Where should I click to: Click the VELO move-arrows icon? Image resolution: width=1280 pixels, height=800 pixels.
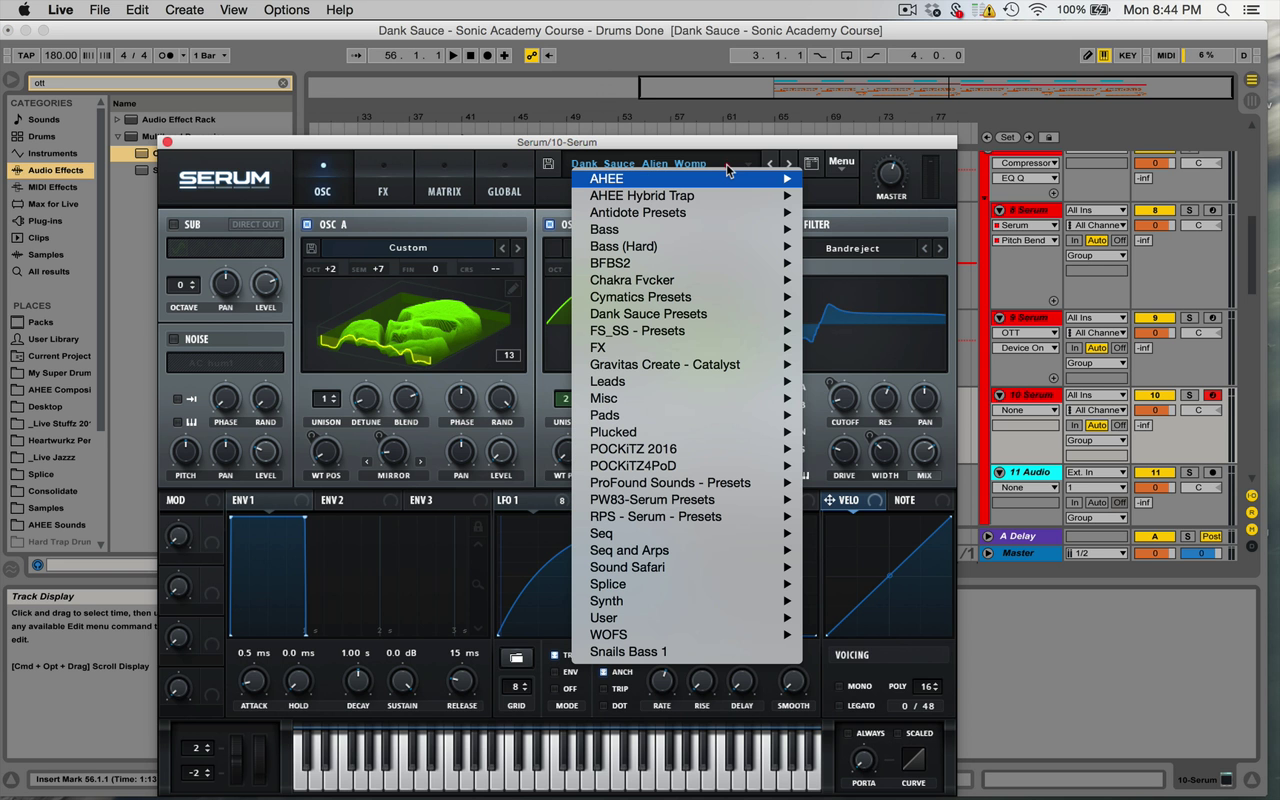829,500
